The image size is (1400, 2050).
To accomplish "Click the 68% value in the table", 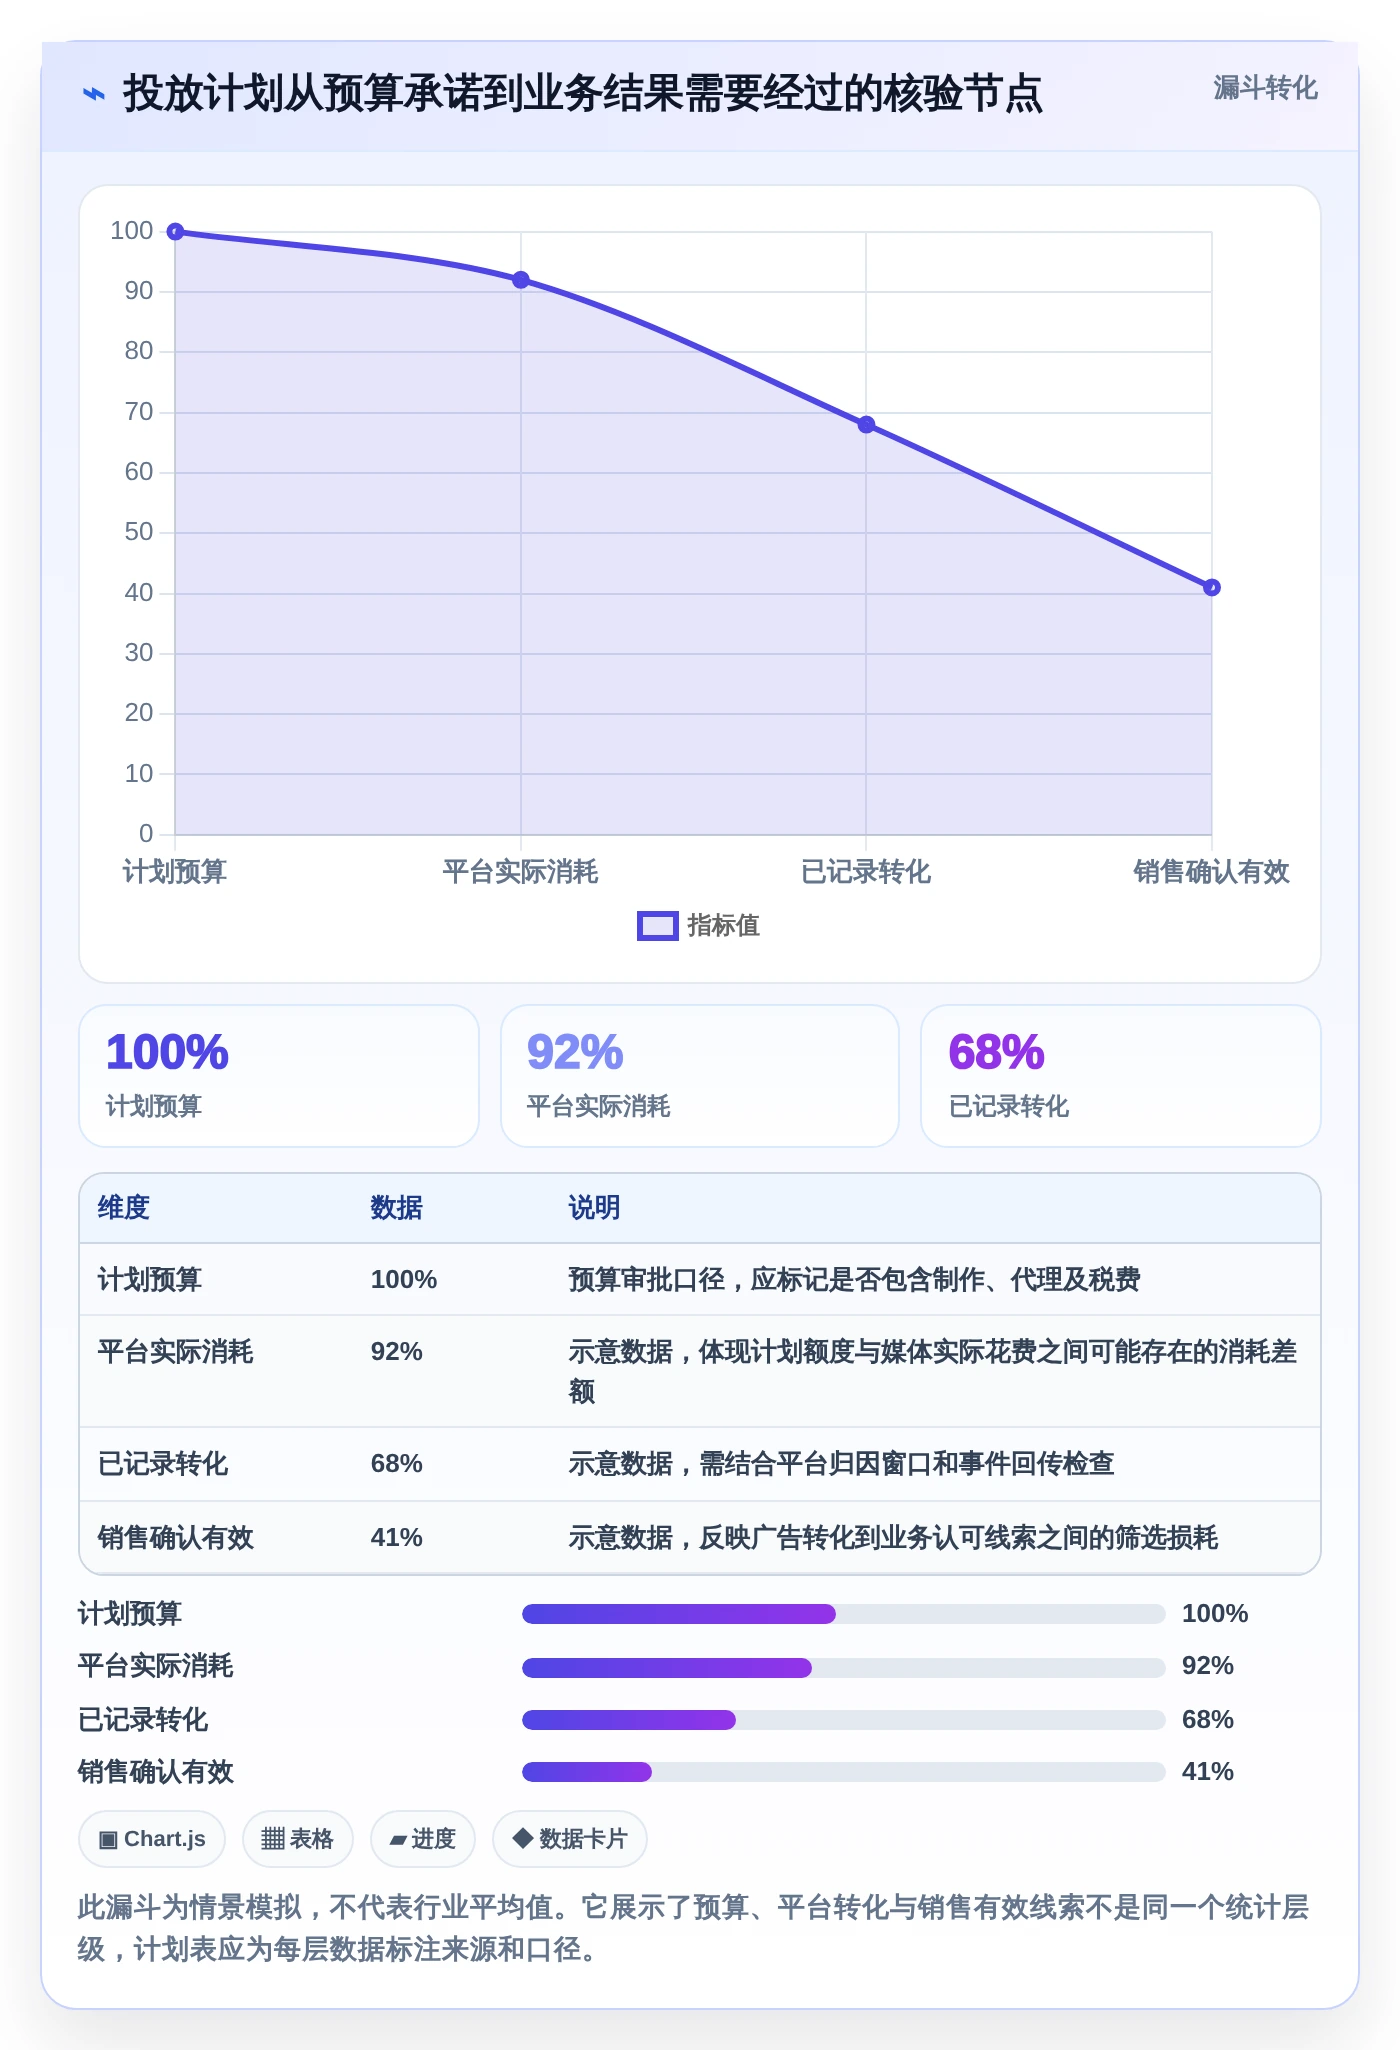I will [x=397, y=1464].
